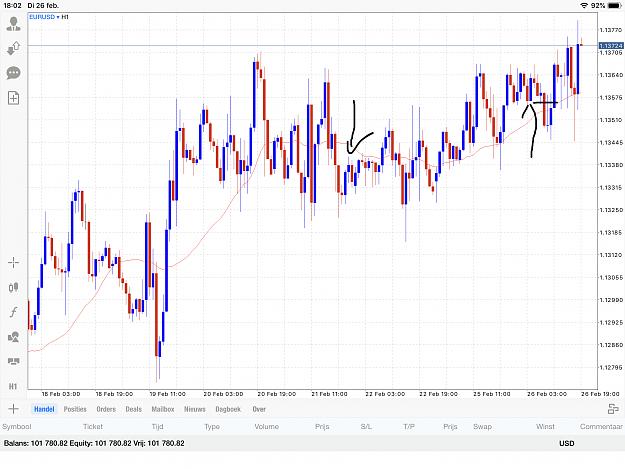625x469 pixels.
Task: Sort by Tijd column header
Action: (x=157, y=427)
